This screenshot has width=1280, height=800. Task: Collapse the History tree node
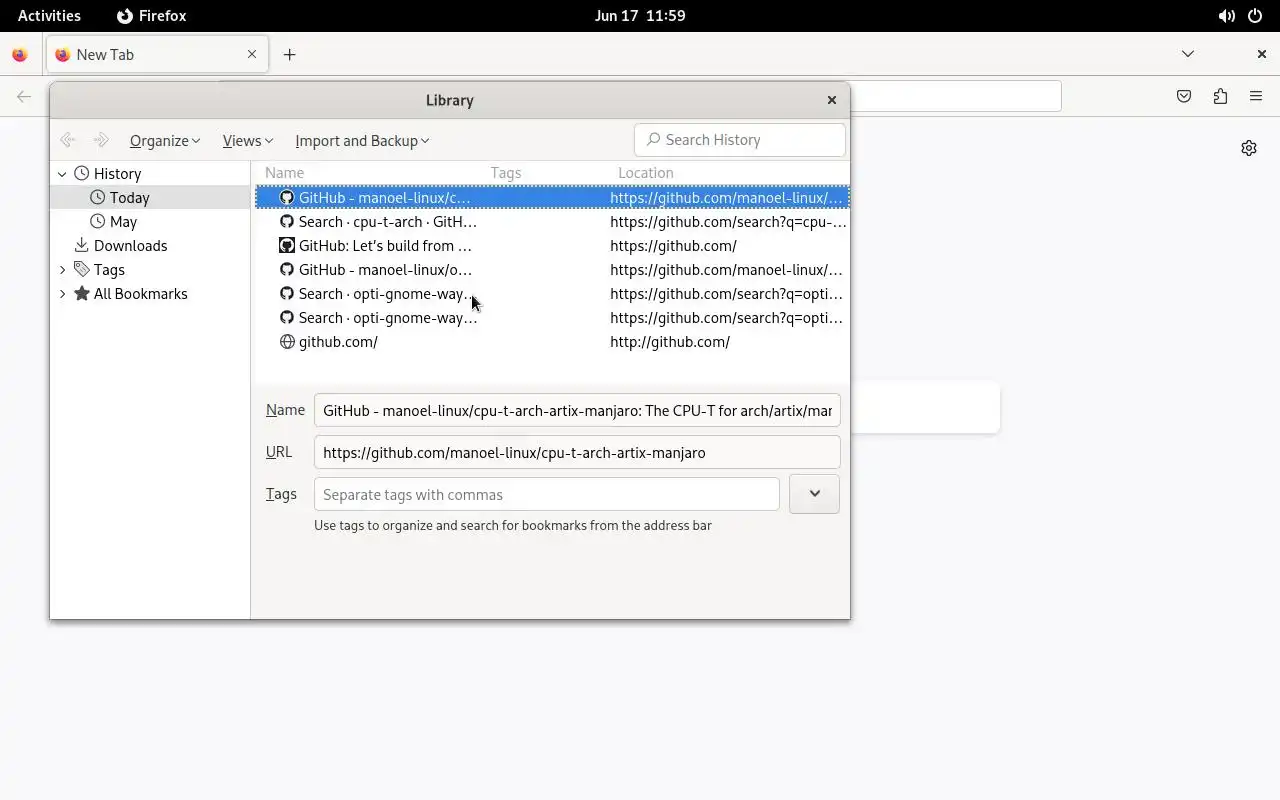pos(62,174)
